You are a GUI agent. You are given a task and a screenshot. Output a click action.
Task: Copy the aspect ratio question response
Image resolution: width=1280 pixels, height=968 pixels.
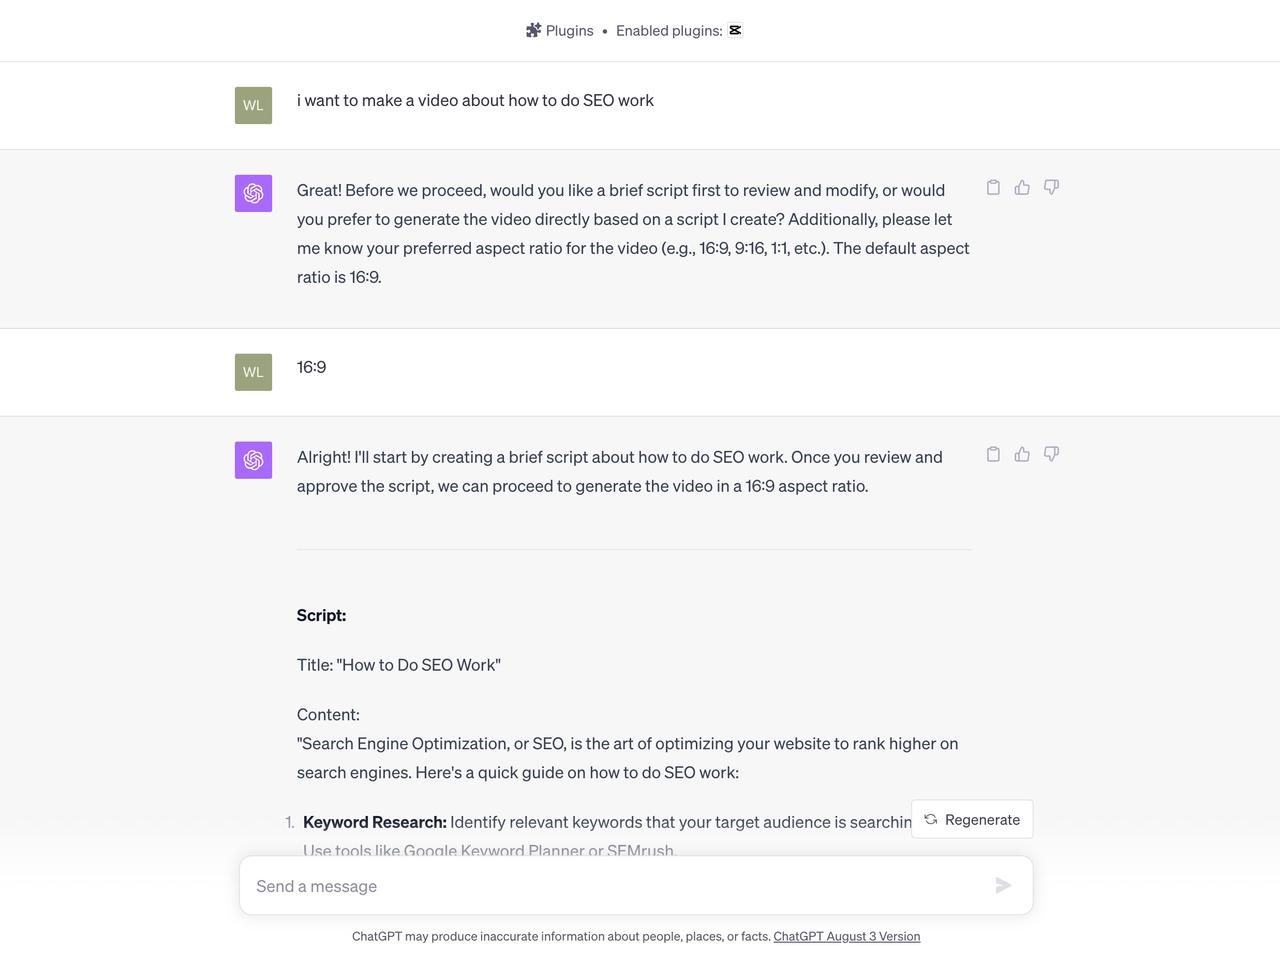(x=993, y=187)
